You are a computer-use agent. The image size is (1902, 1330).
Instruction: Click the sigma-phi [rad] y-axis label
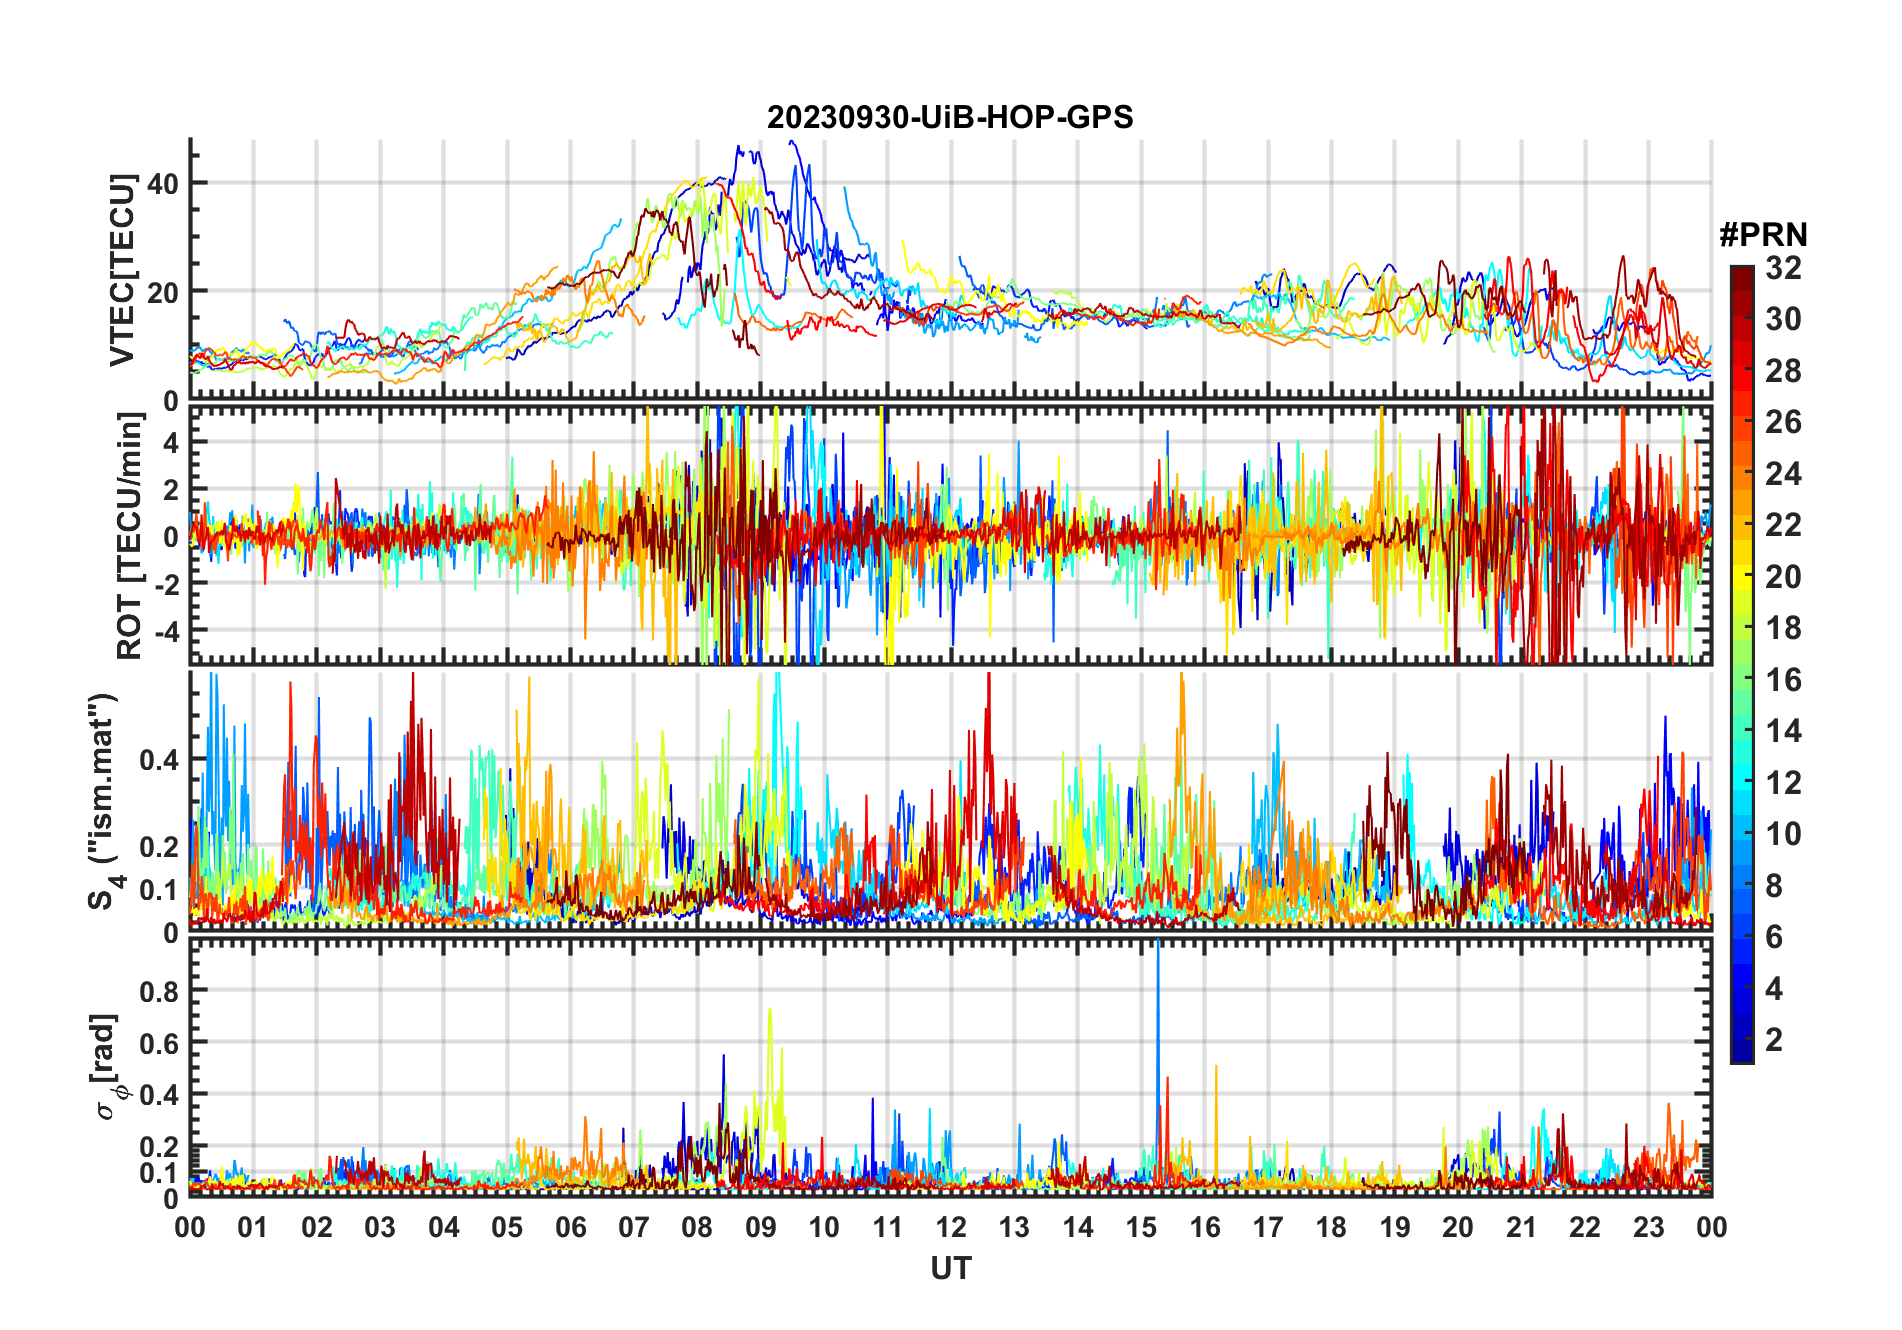(x=108, y=1067)
